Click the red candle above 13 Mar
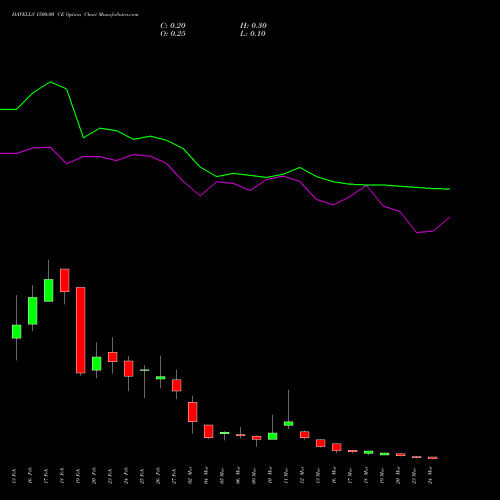The width and height of the screenshot is (500, 500). pyautogui.click(x=321, y=443)
